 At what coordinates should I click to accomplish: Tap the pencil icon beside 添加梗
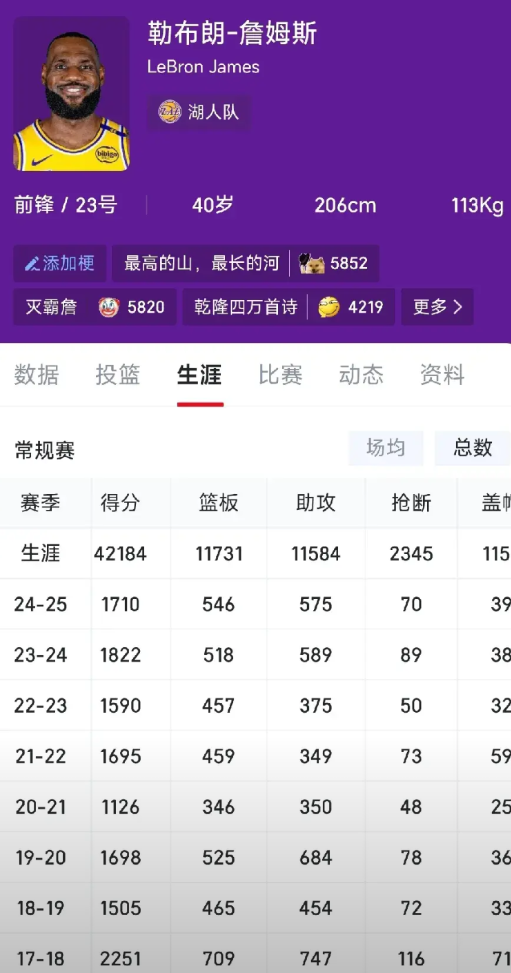pyautogui.click(x=32, y=263)
